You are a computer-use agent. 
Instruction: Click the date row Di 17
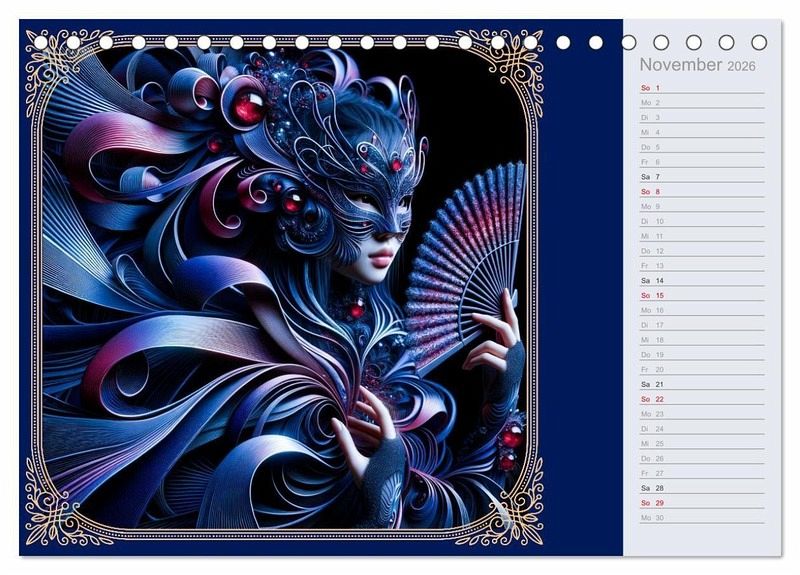(702, 324)
